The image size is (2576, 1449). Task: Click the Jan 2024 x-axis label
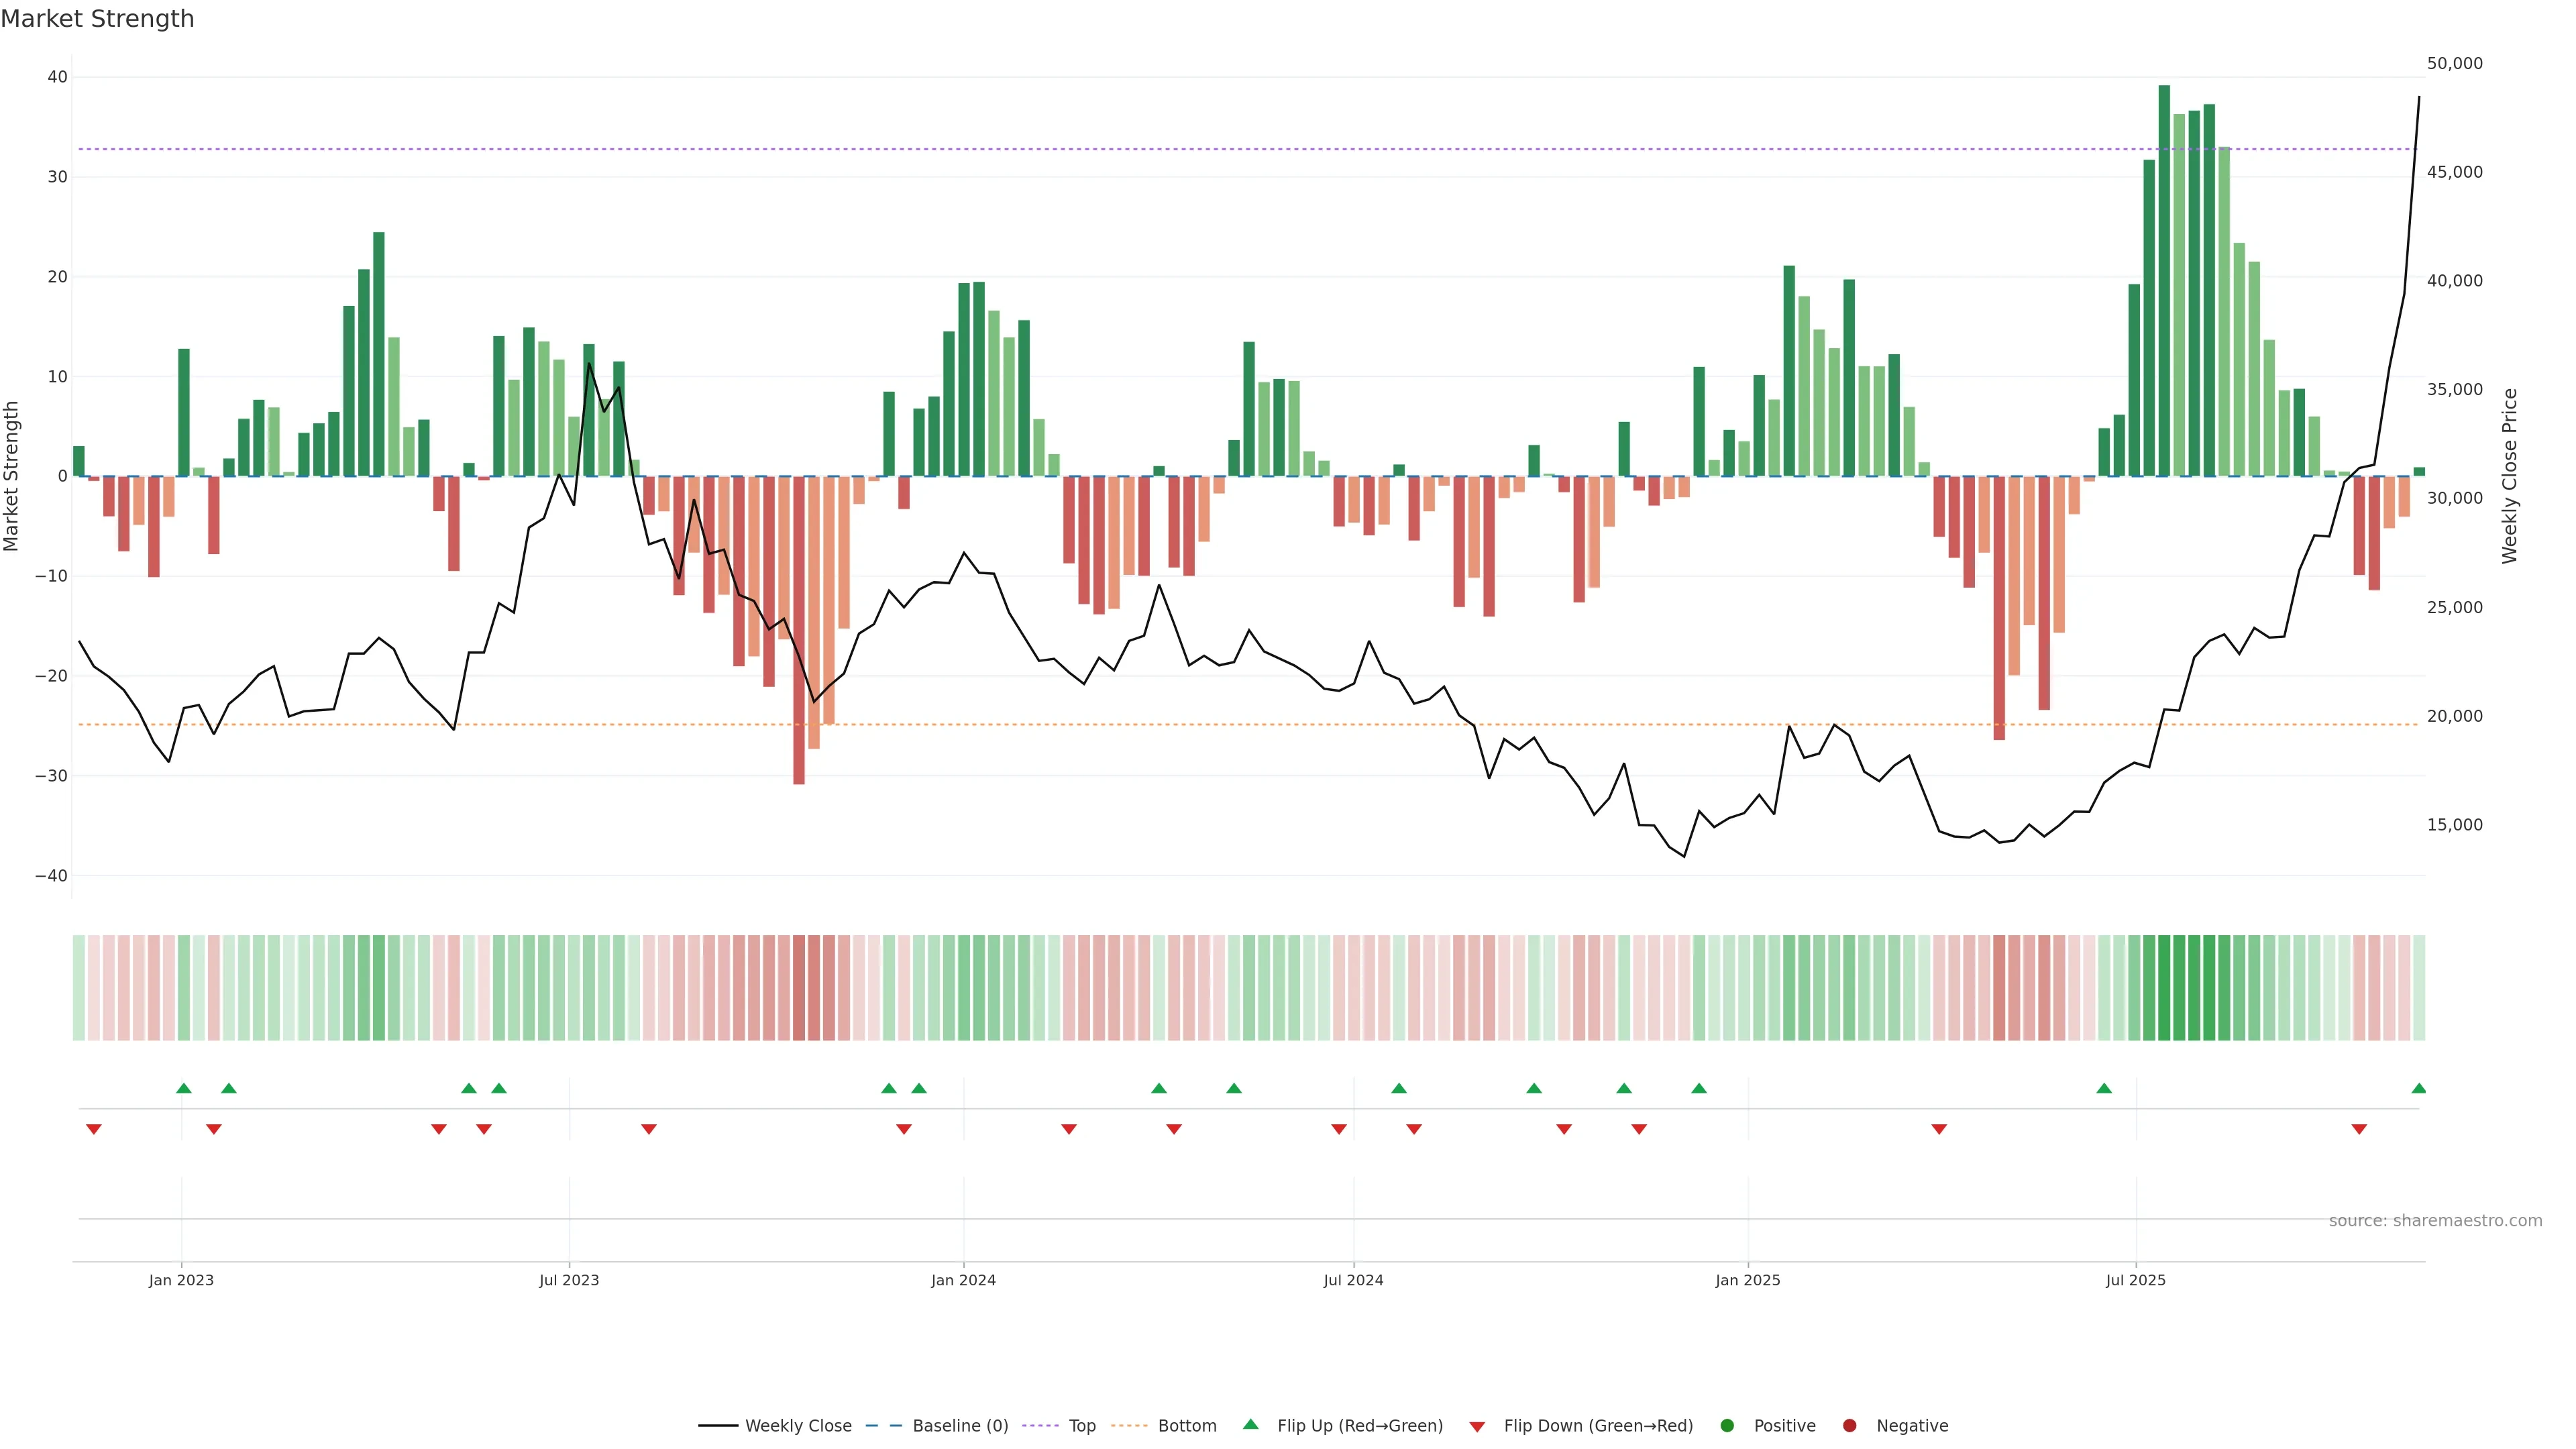[x=963, y=1280]
